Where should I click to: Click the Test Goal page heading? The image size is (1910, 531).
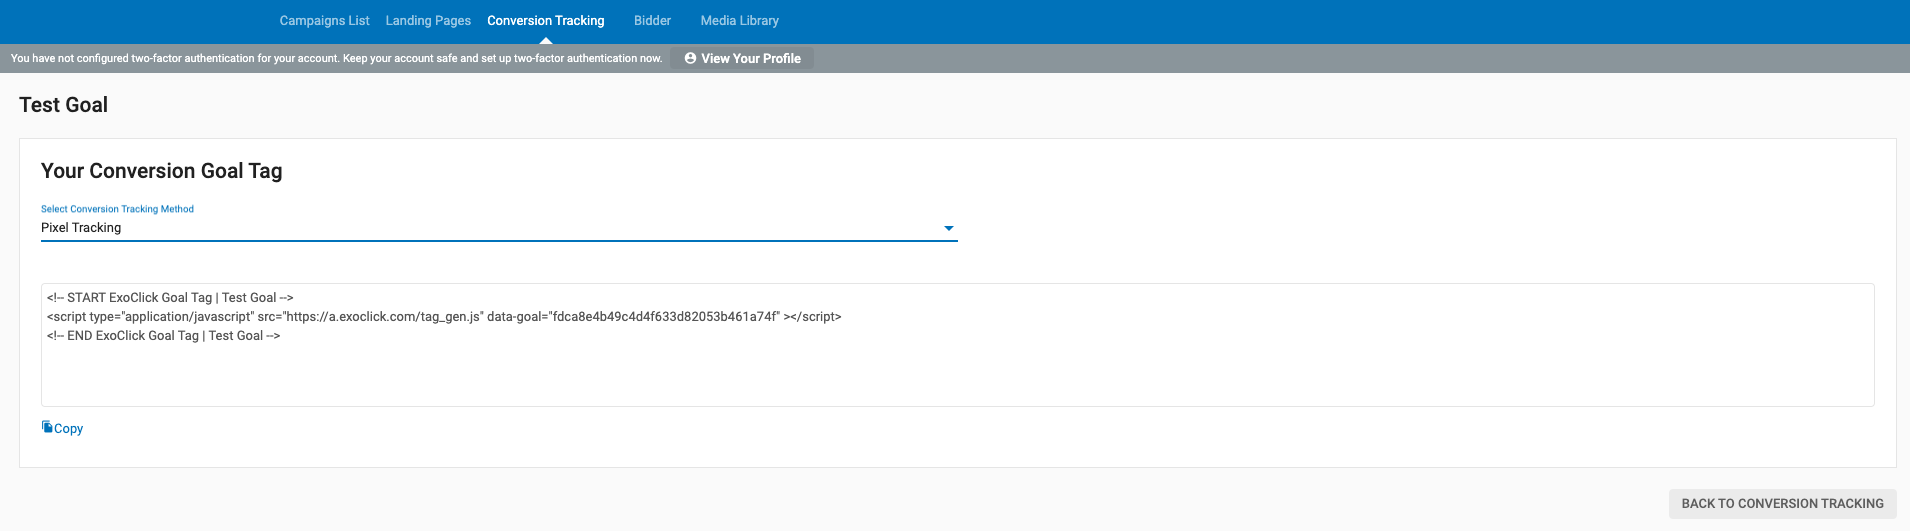point(63,105)
